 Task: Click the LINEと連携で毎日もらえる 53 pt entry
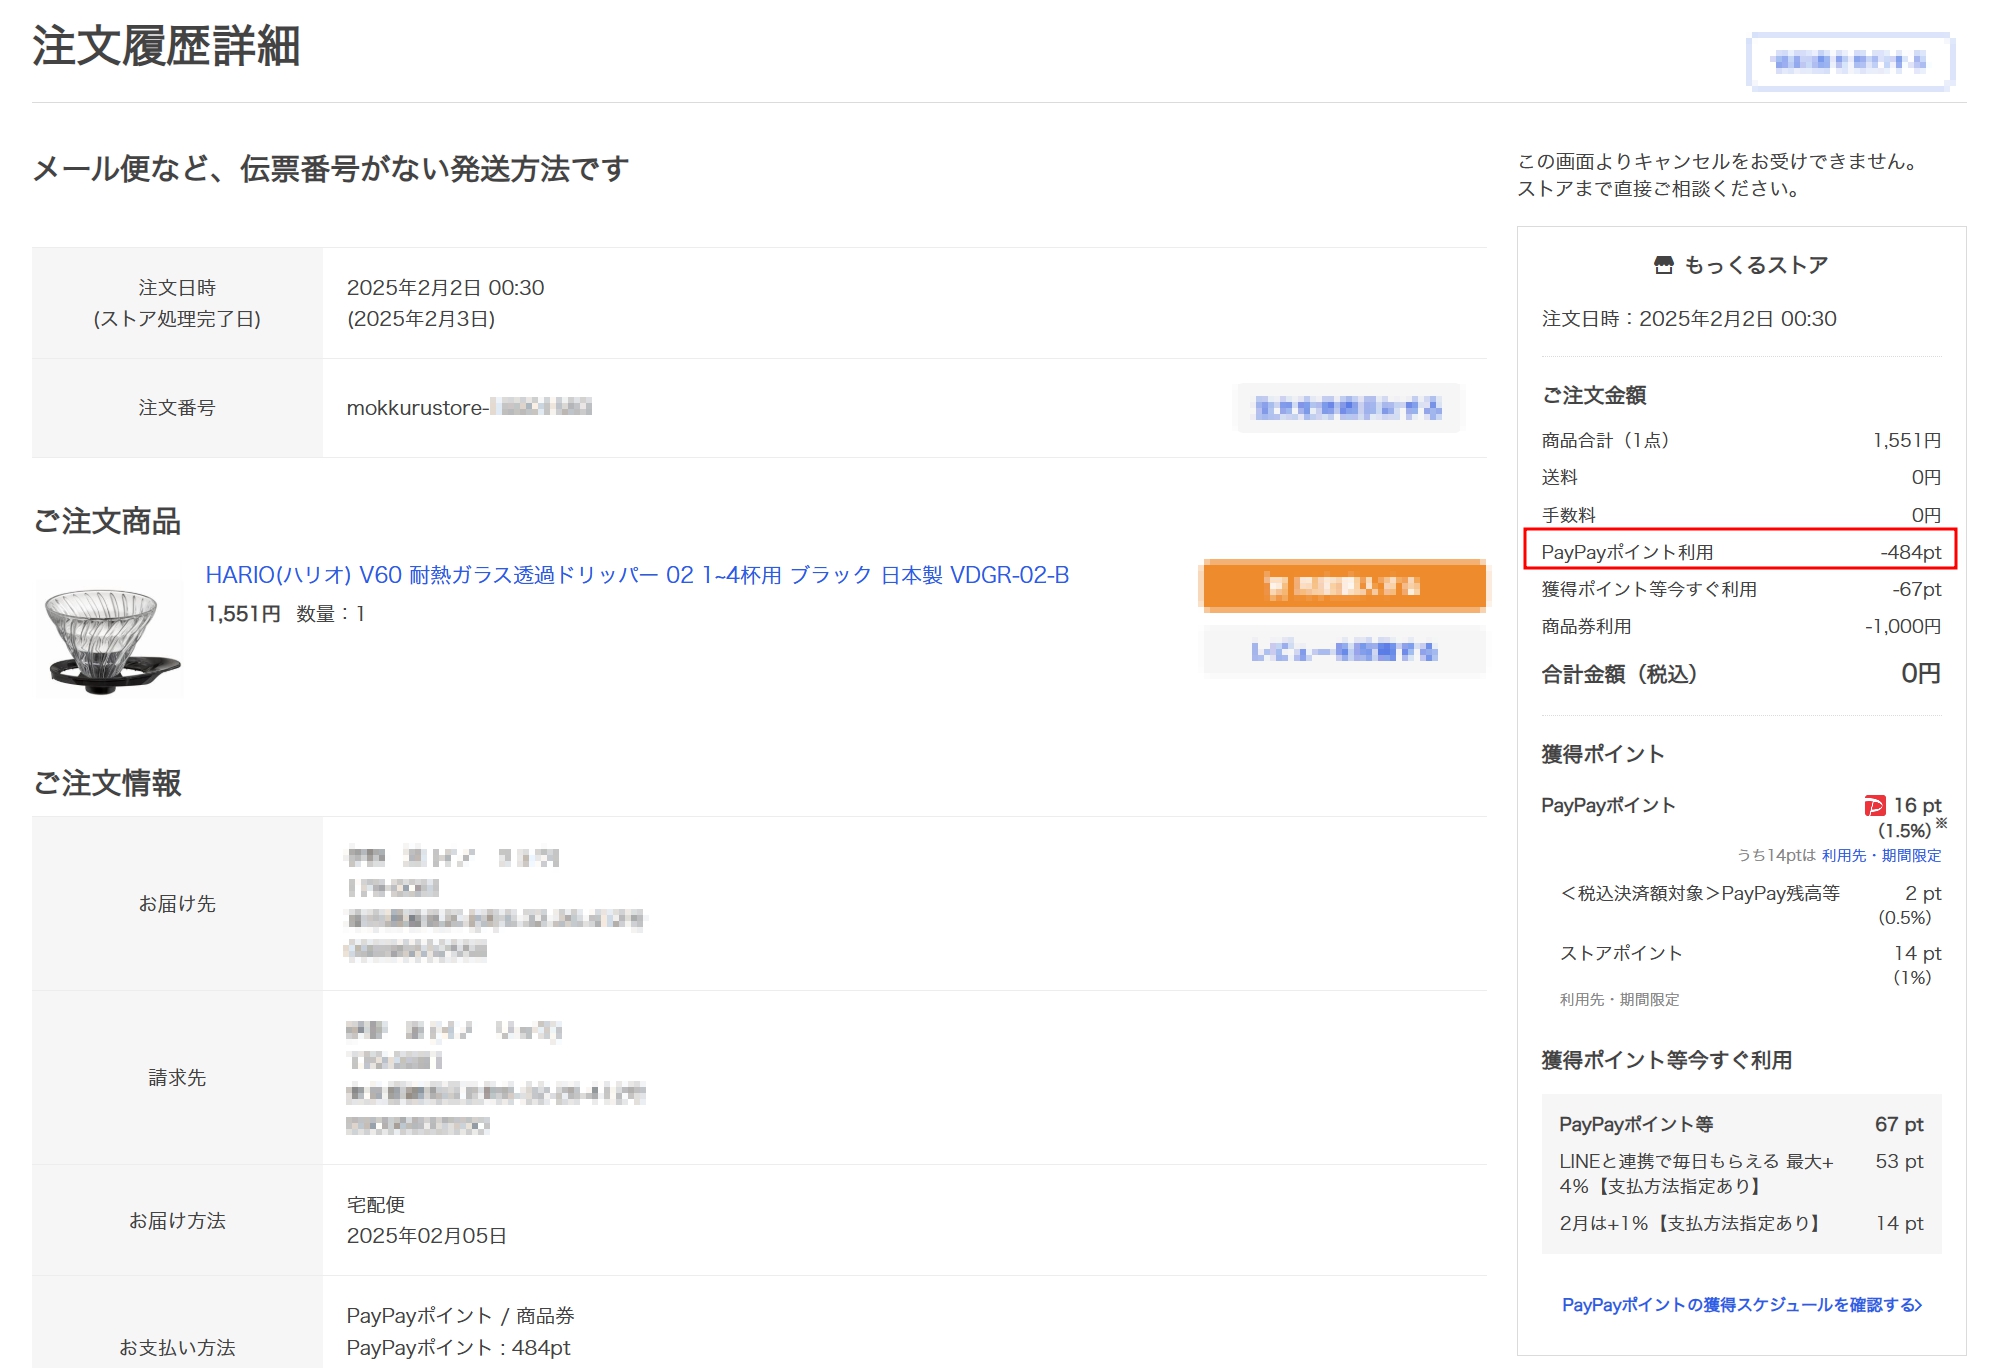click(1739, 1174)
